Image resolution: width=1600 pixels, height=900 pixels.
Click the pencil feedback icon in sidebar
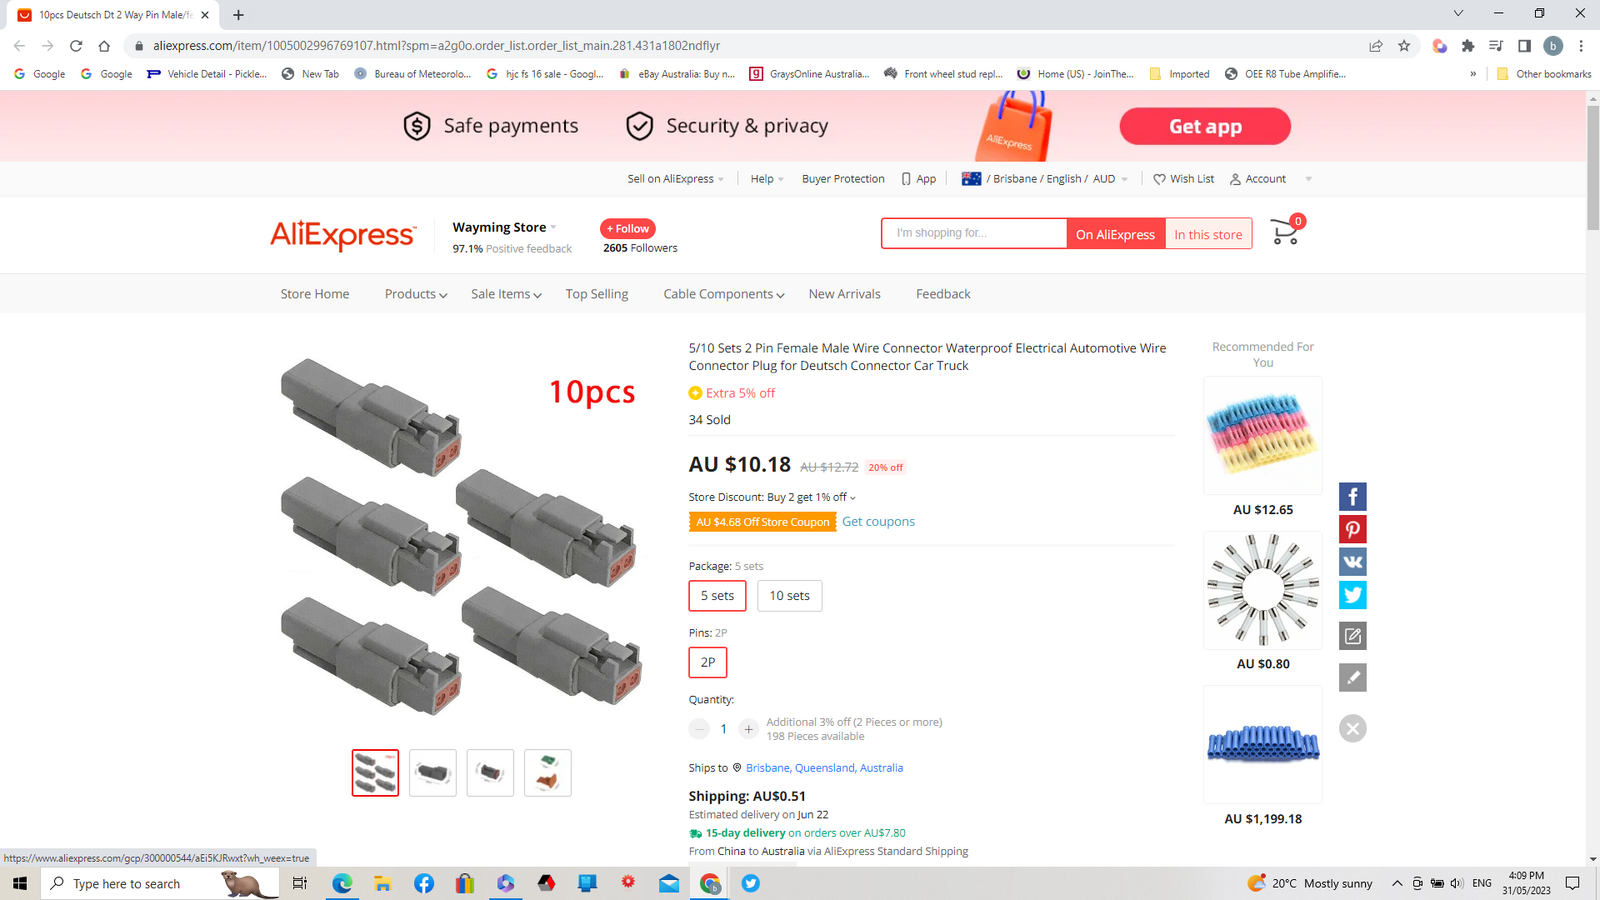[1352, 677]
